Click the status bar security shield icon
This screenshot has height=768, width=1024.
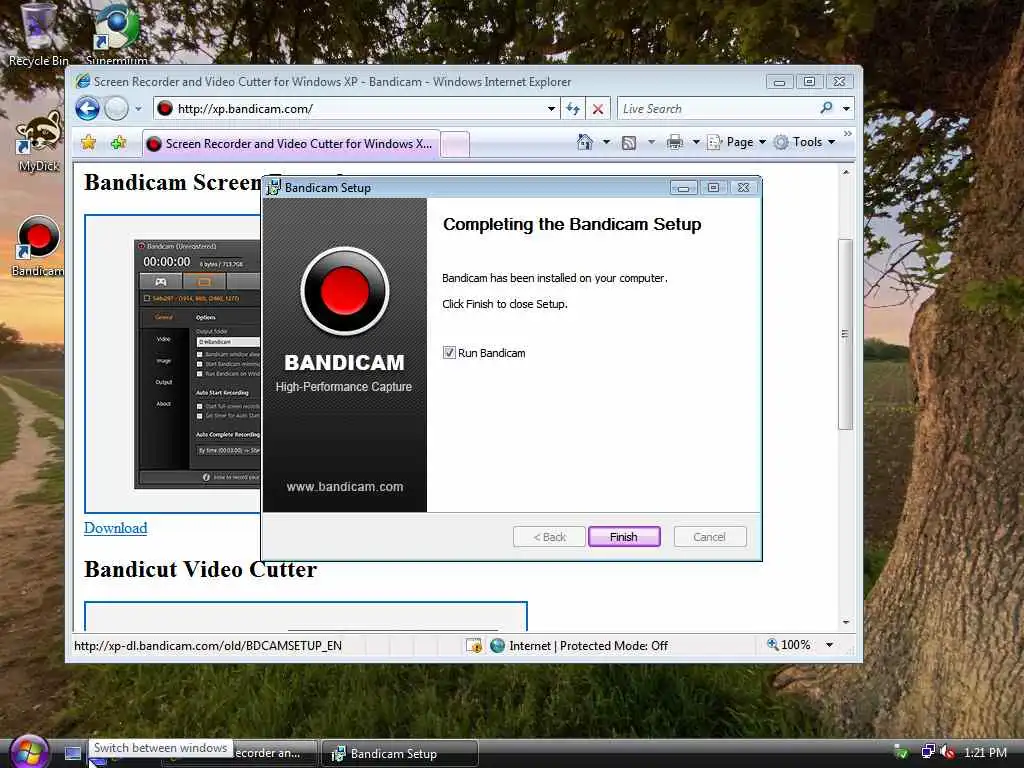pyautogui.click(x=473, y=646)
